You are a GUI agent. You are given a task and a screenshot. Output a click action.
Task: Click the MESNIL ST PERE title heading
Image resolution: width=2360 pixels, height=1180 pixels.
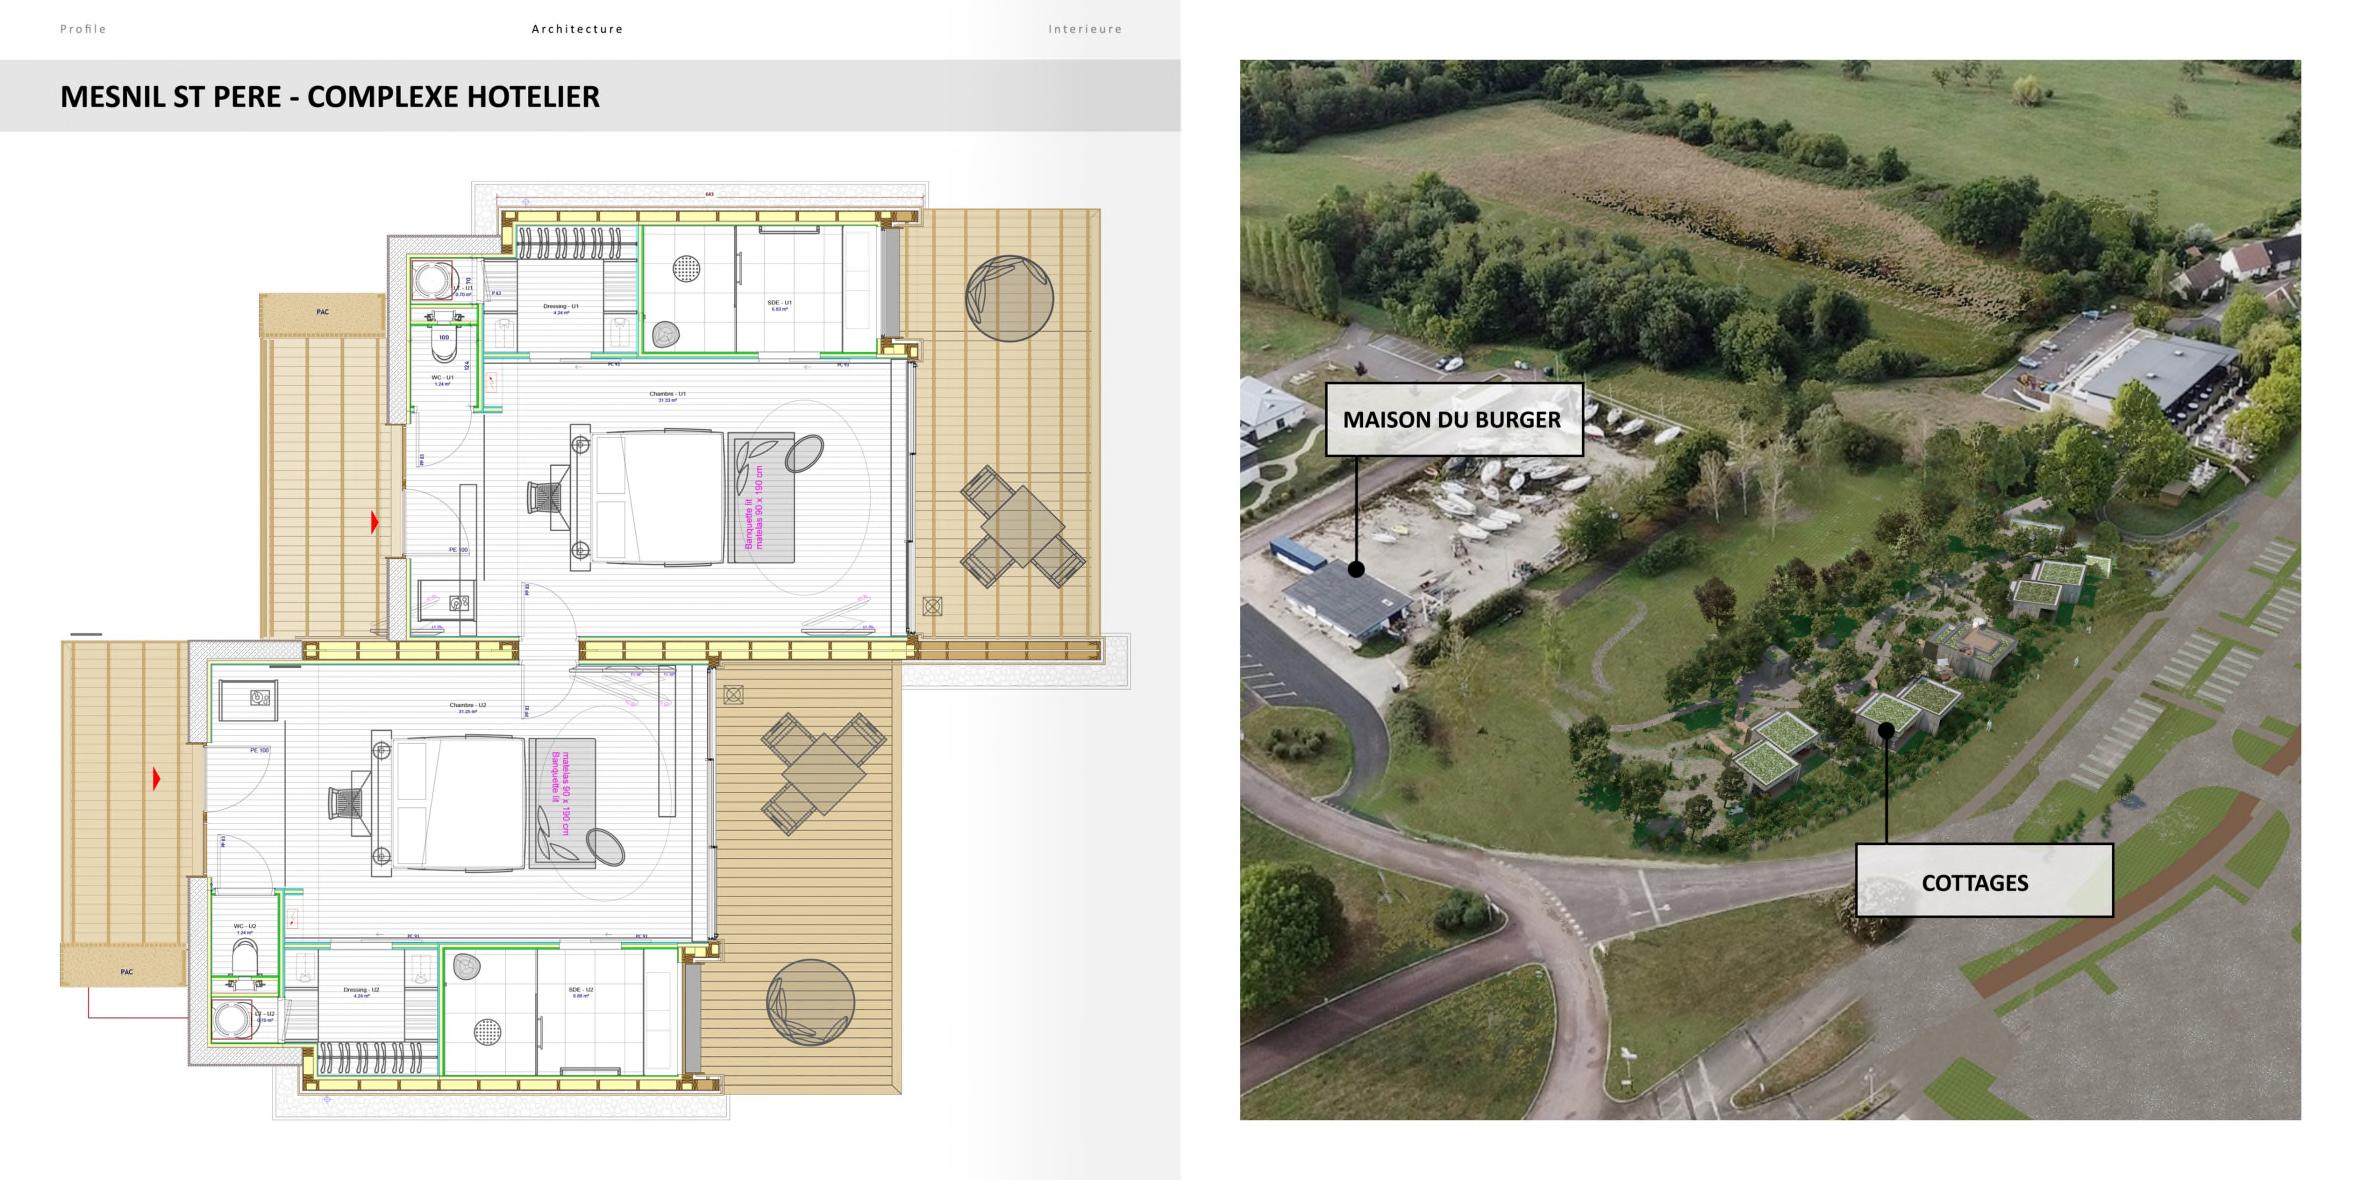(330, 97)
